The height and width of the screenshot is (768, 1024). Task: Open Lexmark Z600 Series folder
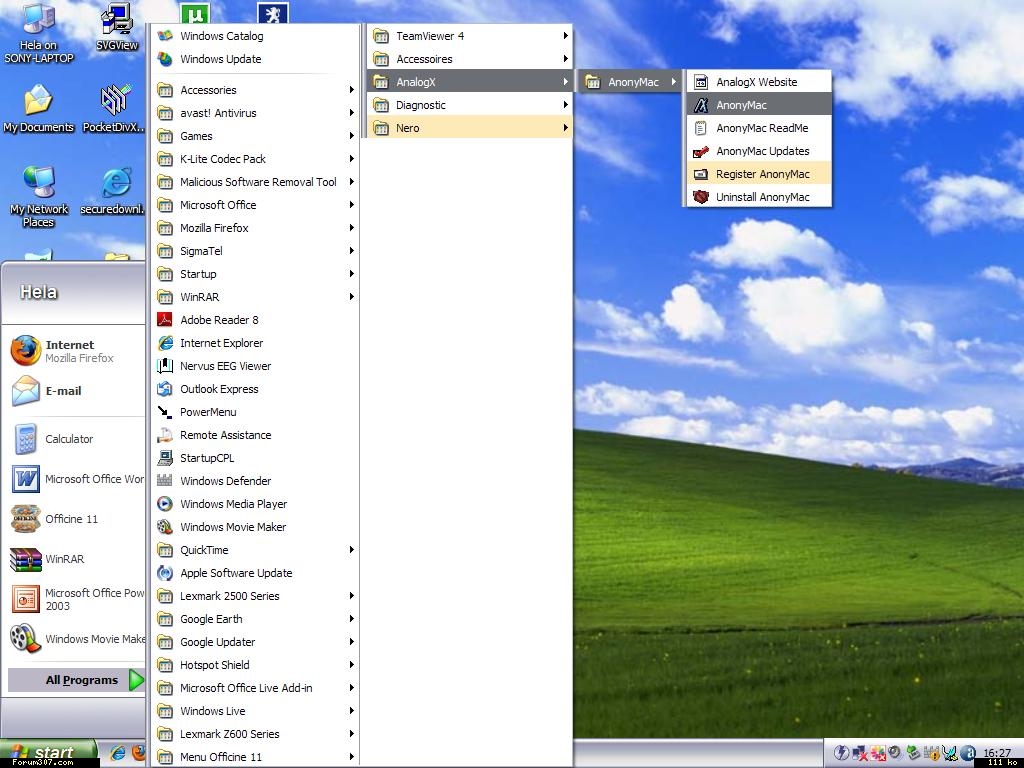[256, 734]
